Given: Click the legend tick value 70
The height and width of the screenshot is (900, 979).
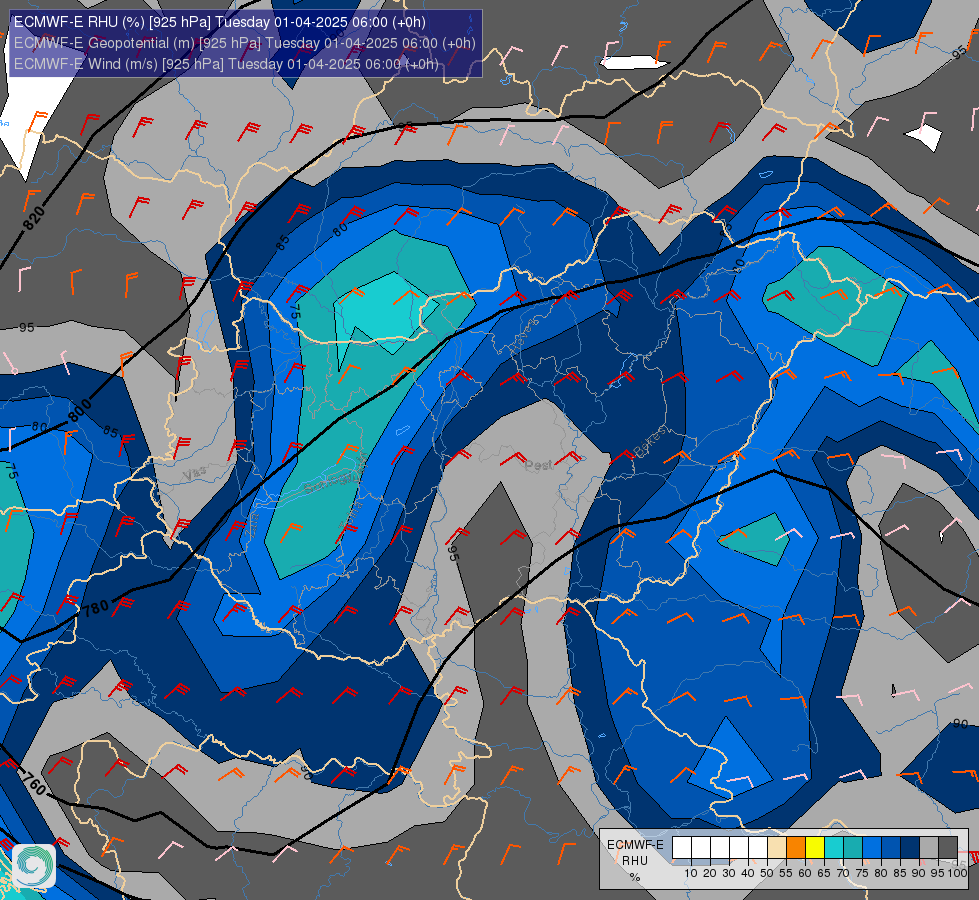Looking at the screenshot, I should coord(844,873).
